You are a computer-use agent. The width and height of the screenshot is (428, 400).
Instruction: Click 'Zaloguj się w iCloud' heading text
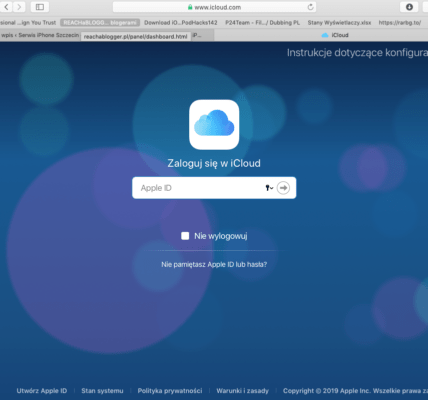[214, 163]
